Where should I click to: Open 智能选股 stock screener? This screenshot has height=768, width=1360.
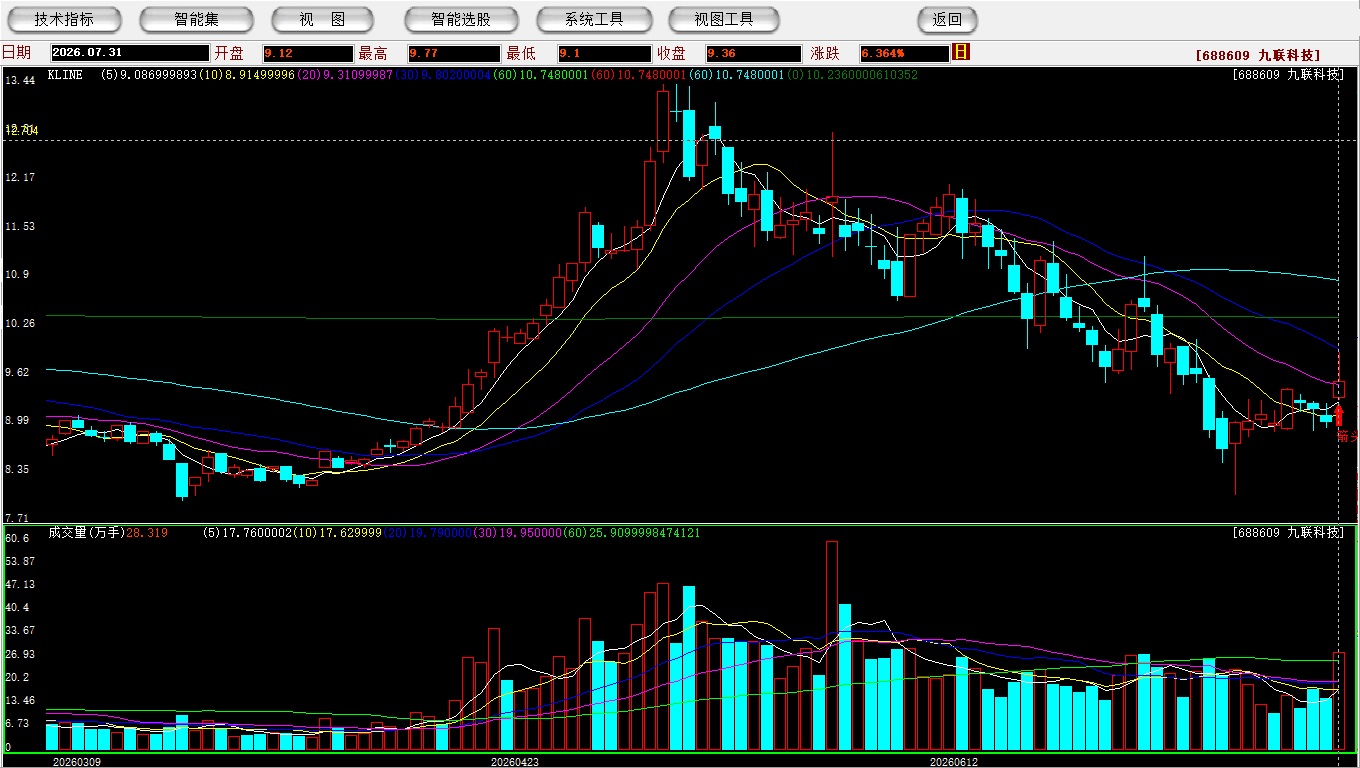[461, 19]
